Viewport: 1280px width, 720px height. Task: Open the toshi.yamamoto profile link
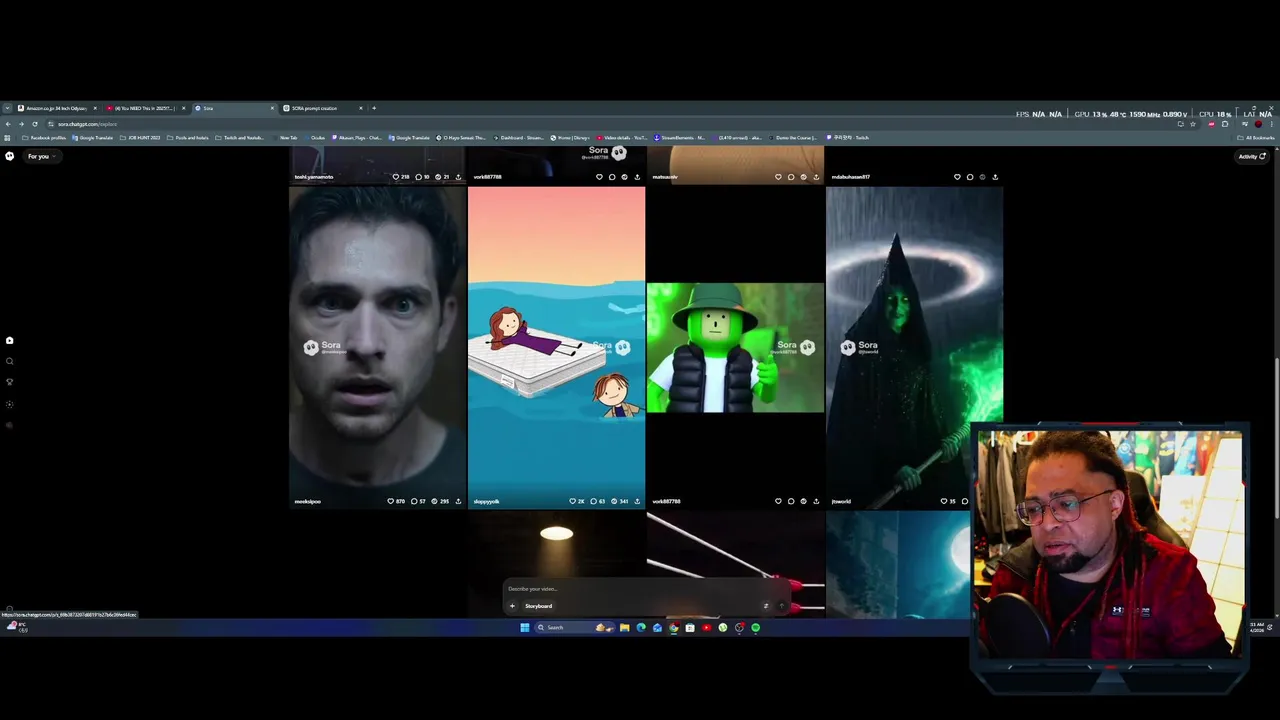pyautogui.click(x=314, y=177)
